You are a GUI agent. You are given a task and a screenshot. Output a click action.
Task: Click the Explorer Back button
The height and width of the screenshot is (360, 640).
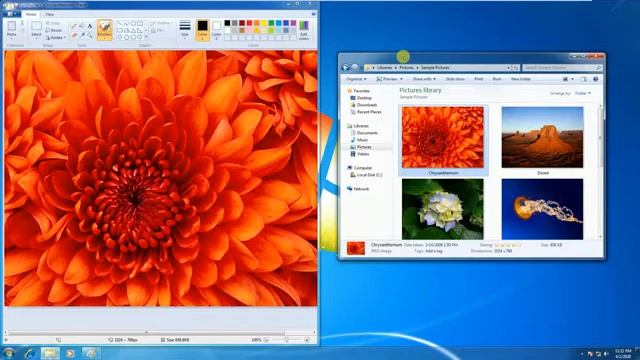click(346, 68)
